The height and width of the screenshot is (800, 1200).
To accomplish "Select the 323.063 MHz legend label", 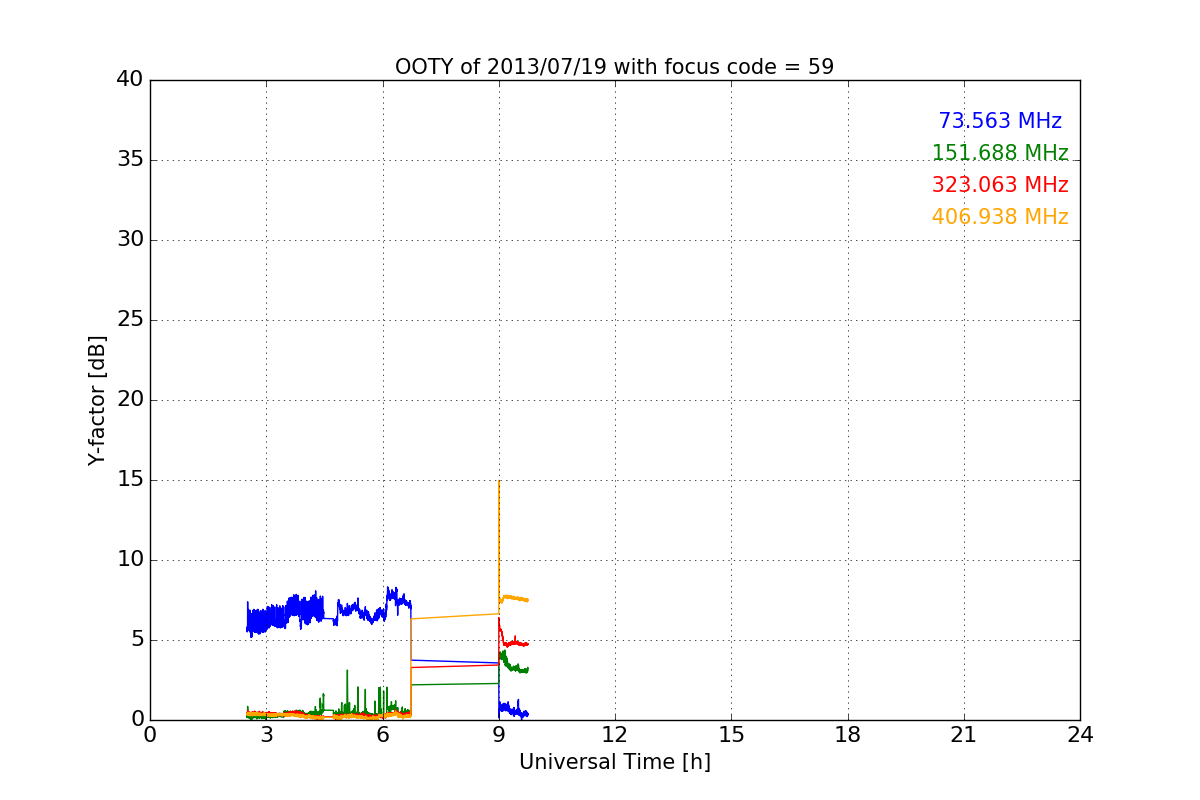I will pyautogui.click(x=1000, y=185).
